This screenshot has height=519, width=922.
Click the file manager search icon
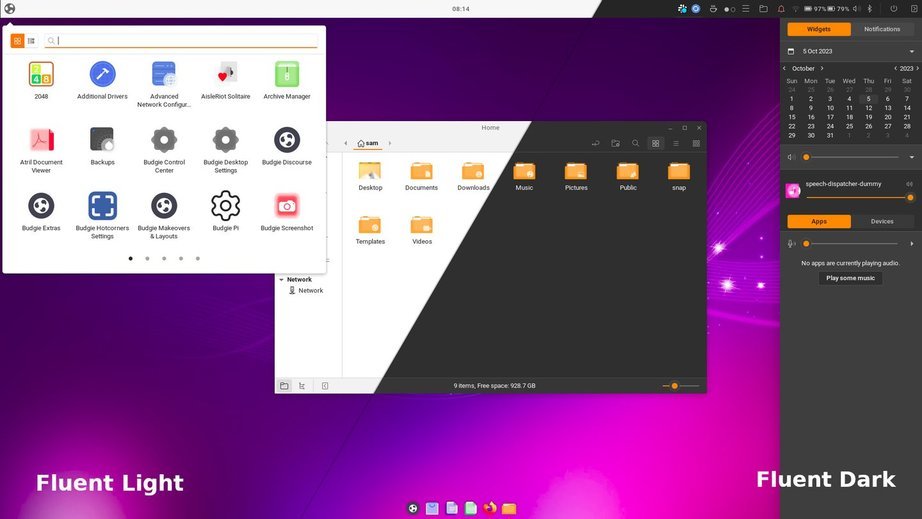click(635, 143)
